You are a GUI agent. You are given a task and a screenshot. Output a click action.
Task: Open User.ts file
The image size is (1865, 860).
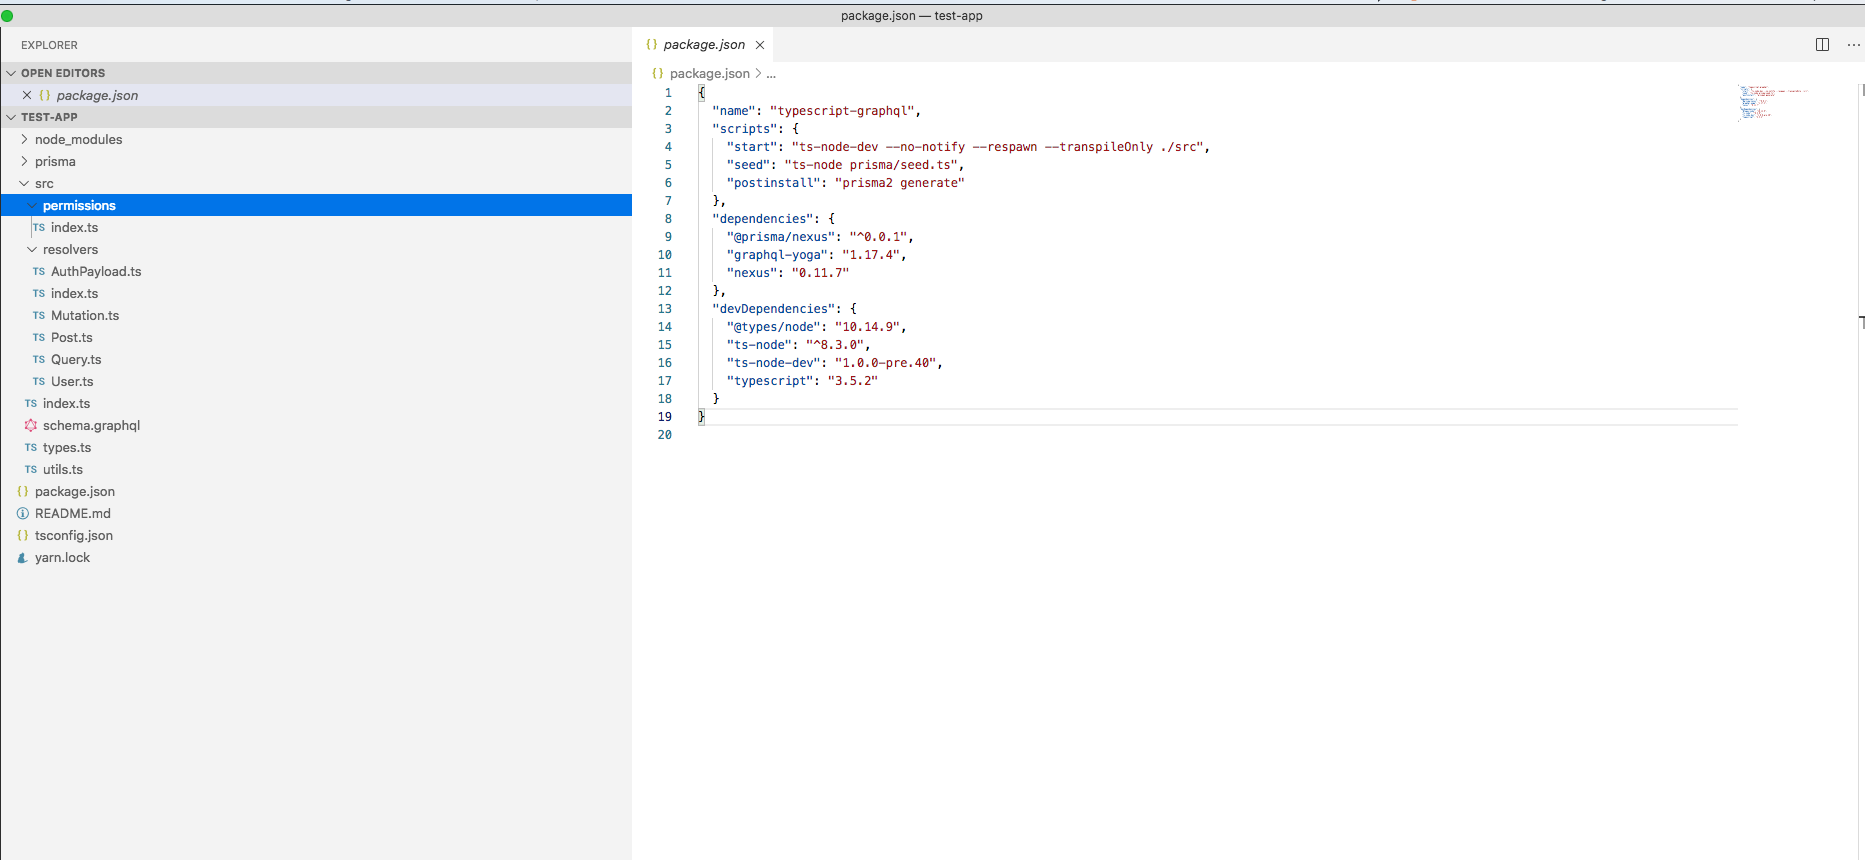pos(72,381)
